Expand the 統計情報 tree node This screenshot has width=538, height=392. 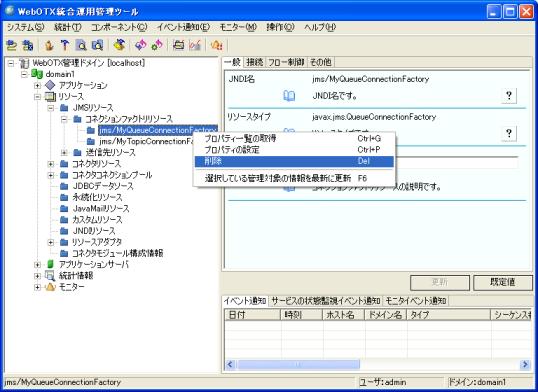[x=37, y=276]
